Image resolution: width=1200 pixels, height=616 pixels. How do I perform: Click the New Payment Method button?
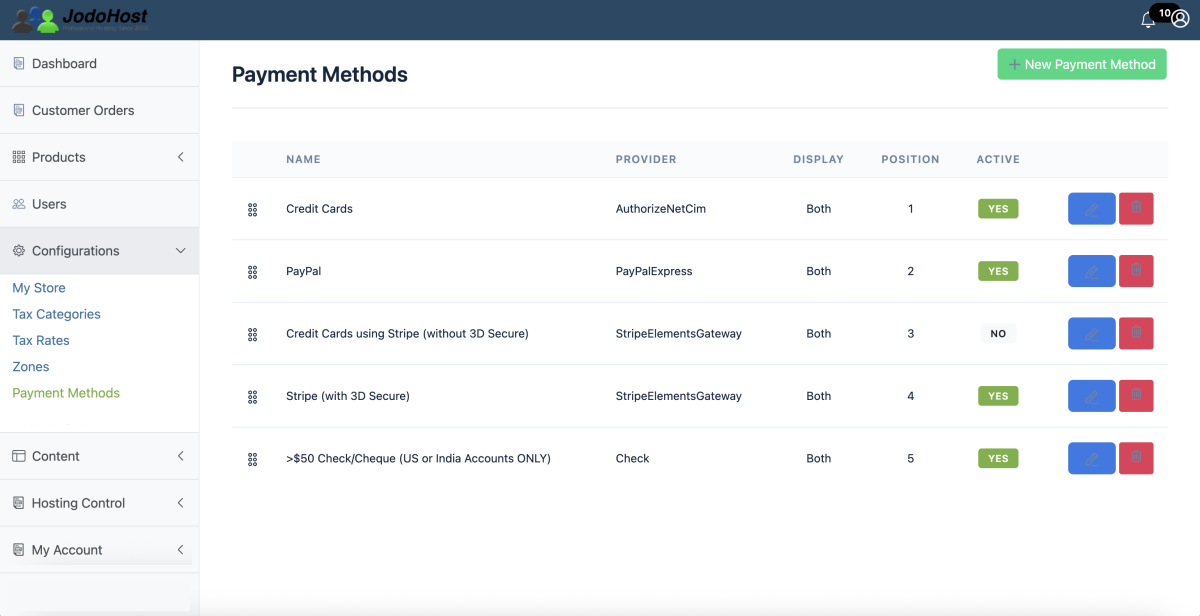(x=1082, y=64)
